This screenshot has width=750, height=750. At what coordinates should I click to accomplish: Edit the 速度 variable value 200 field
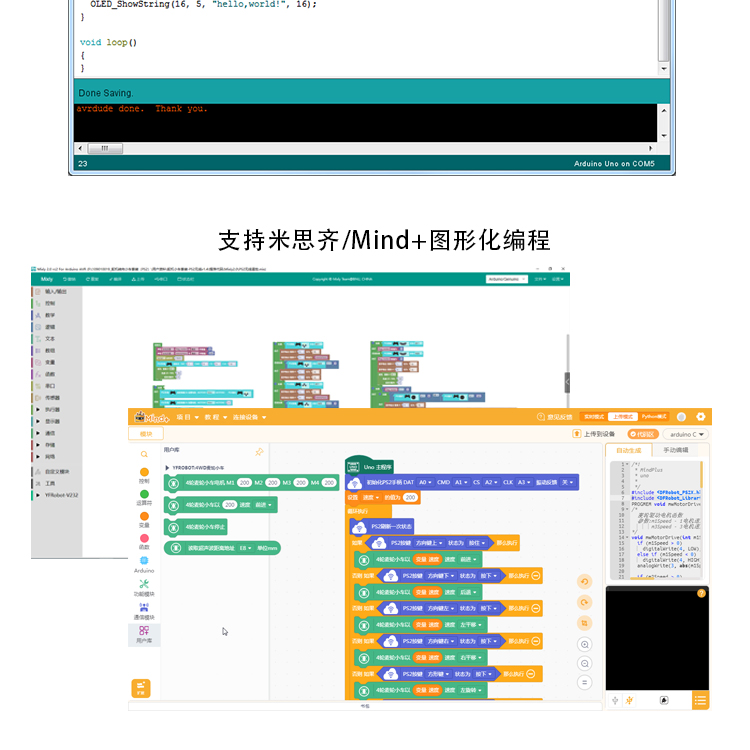pyautogui.click(x=410, y=497)
